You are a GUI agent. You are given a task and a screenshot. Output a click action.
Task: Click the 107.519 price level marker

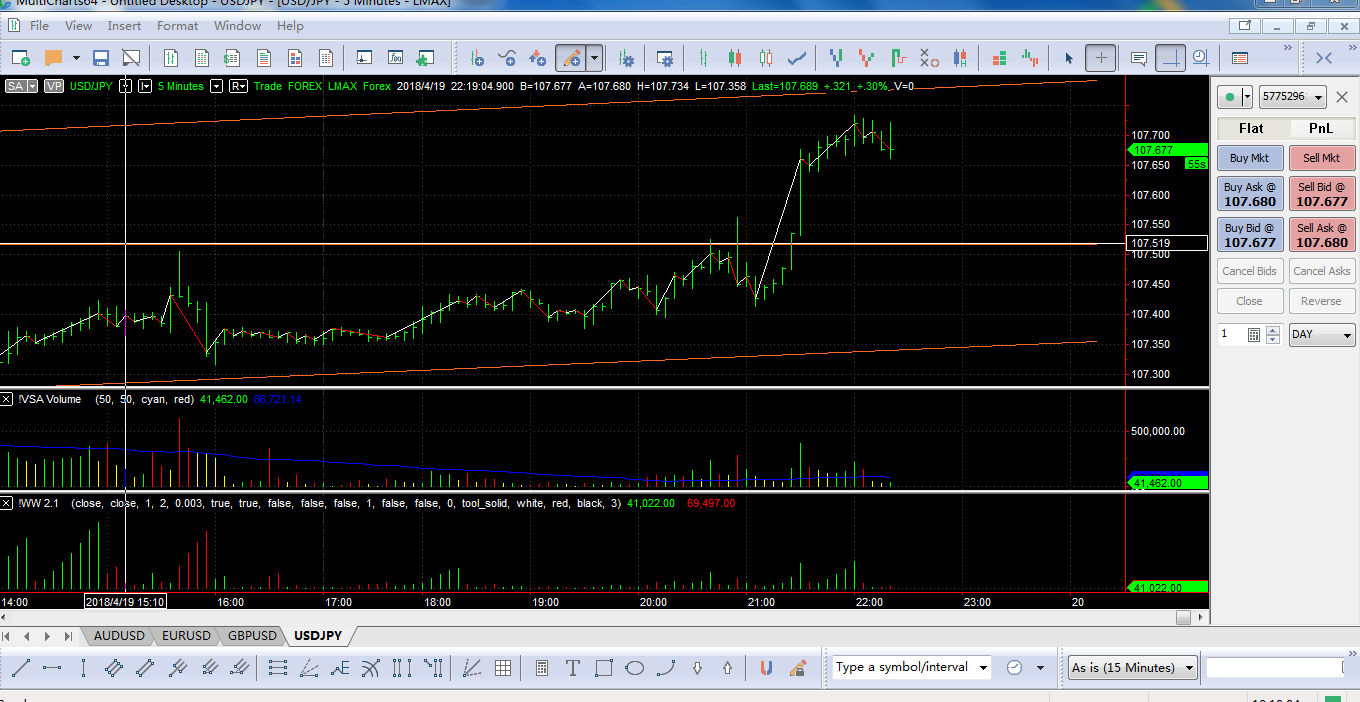pyautogui.click(x=1166, y=243)
